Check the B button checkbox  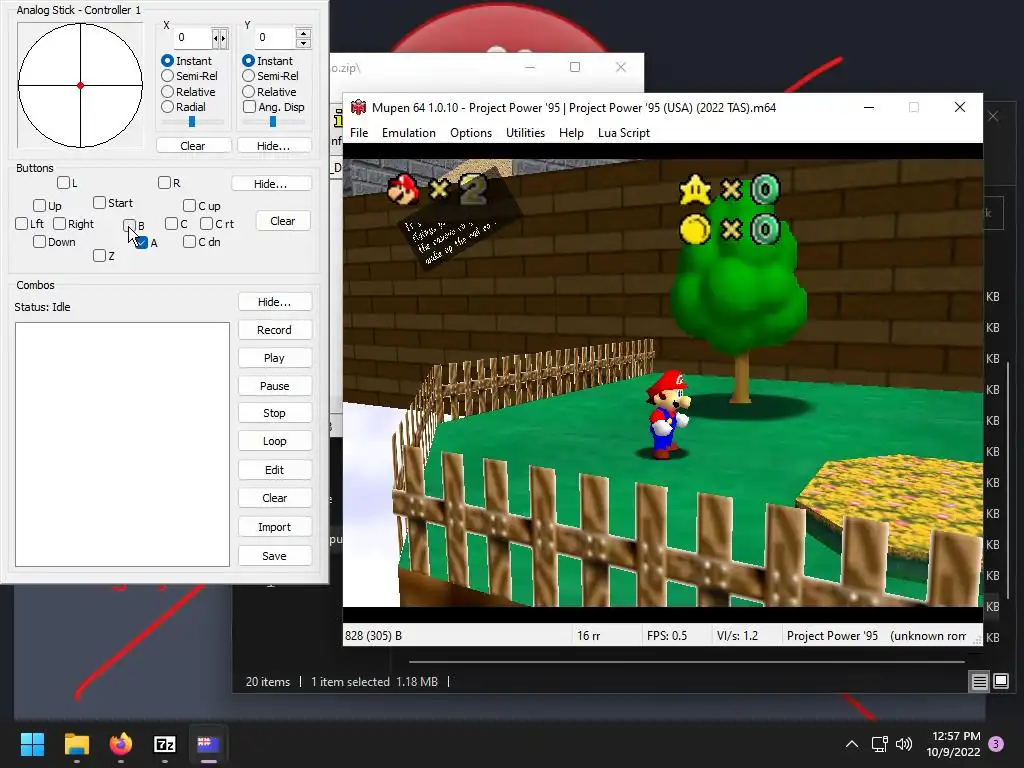click(129, 226)
